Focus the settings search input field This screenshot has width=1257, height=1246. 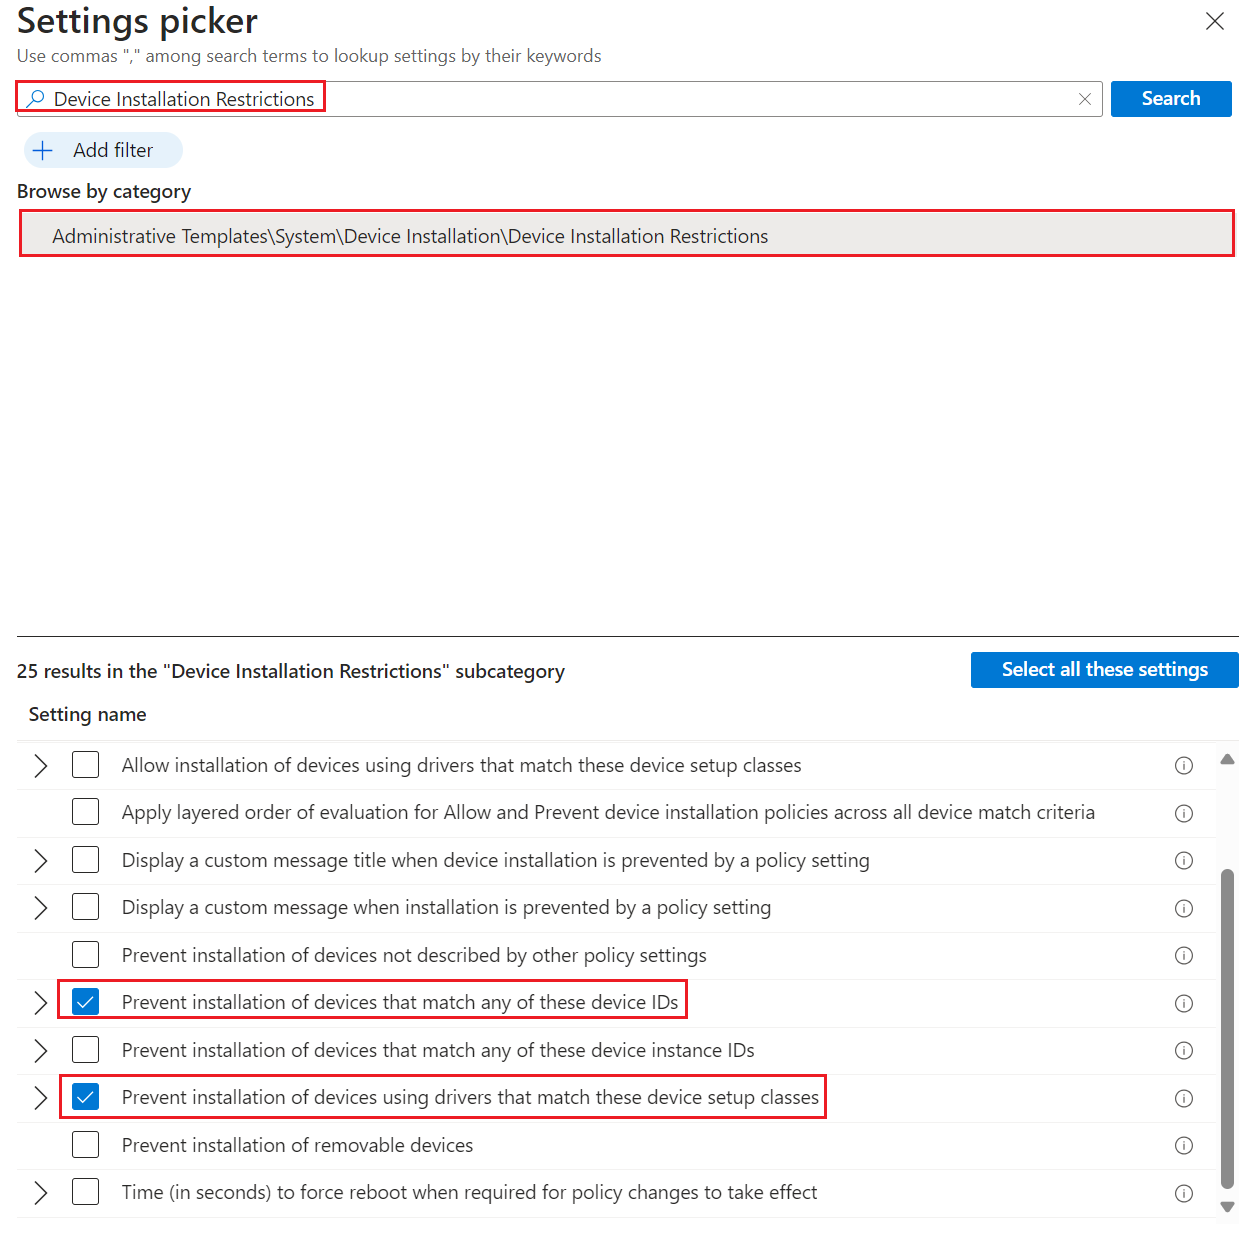point(560,99)
